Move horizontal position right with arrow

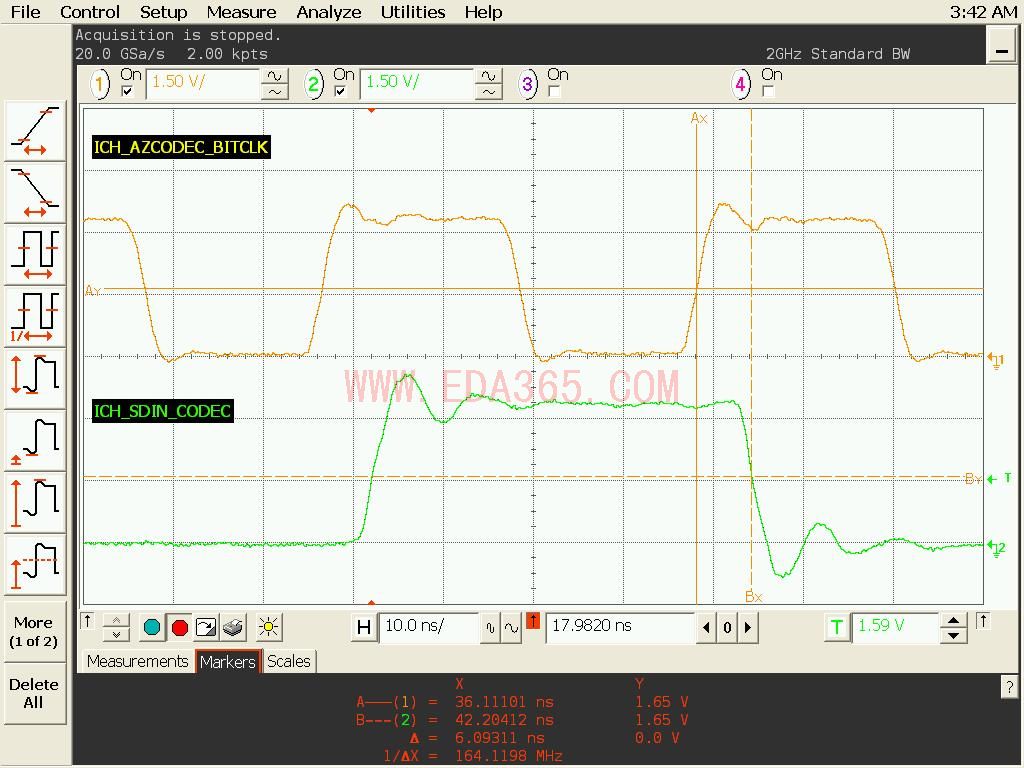(x=748, y=628)
